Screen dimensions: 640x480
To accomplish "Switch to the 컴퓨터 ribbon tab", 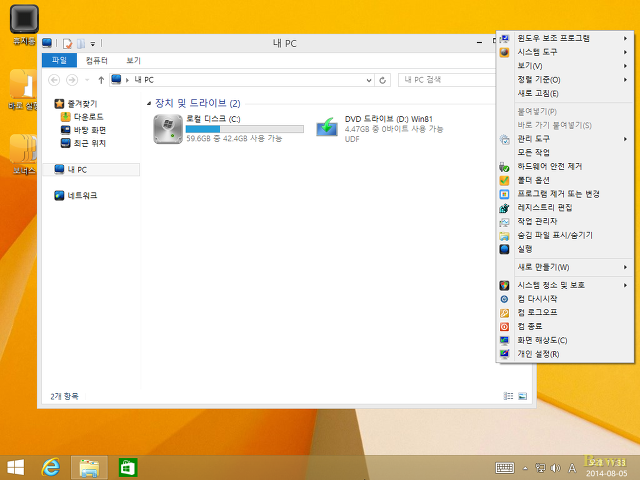I will (x=97, y=60).
